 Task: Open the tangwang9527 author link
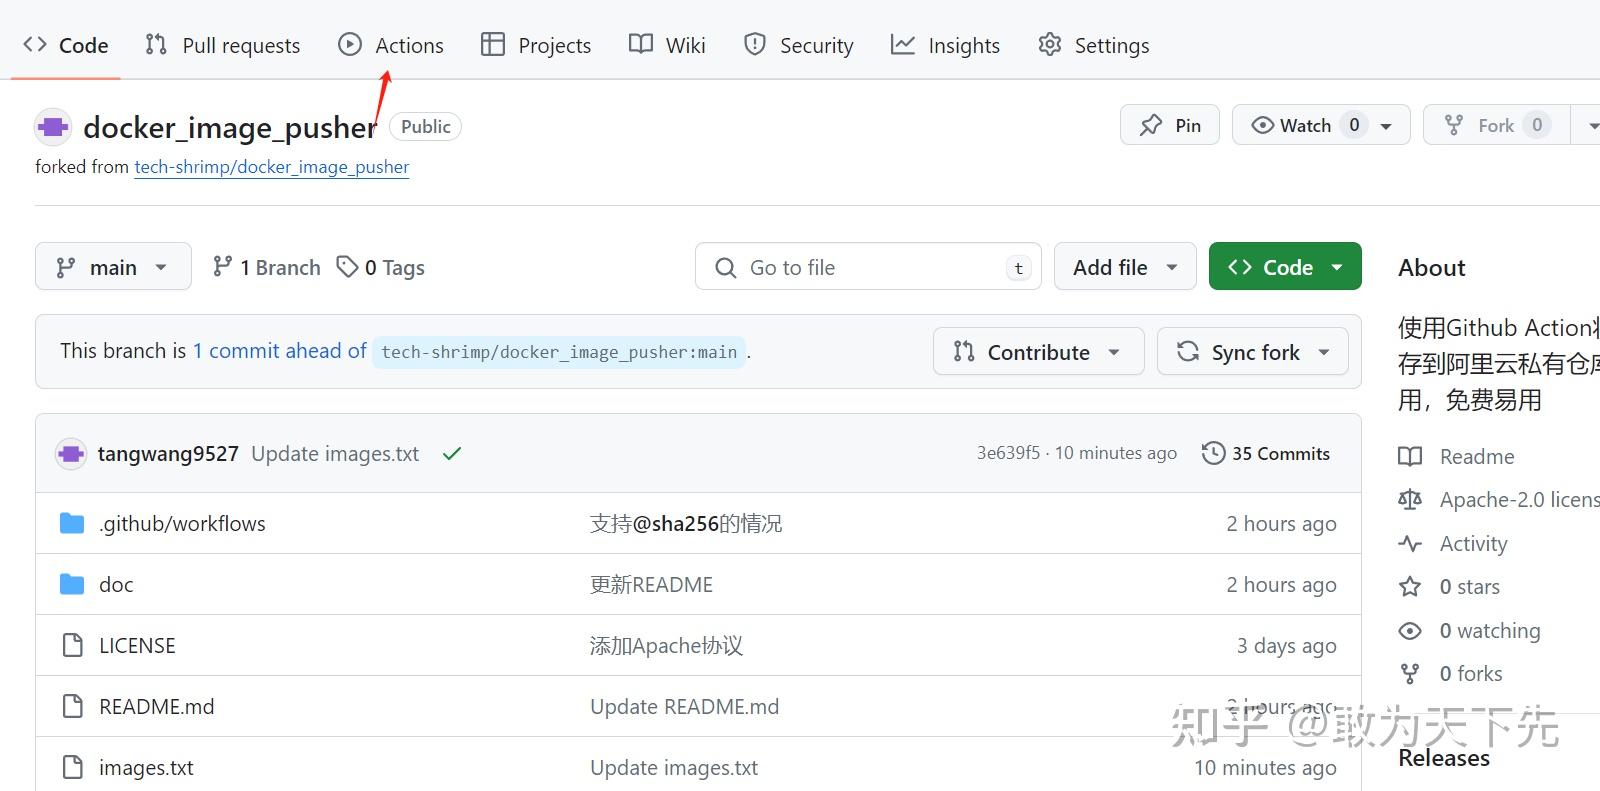coord(168,454)
